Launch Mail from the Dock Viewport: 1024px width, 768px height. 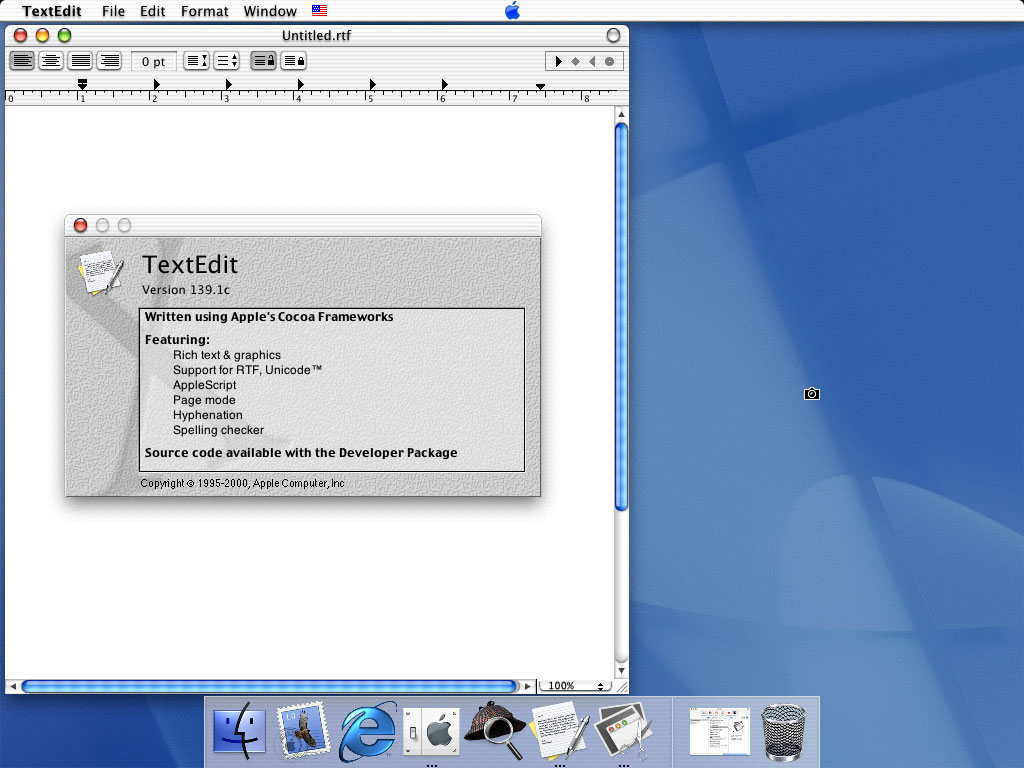tap(302, 731)
